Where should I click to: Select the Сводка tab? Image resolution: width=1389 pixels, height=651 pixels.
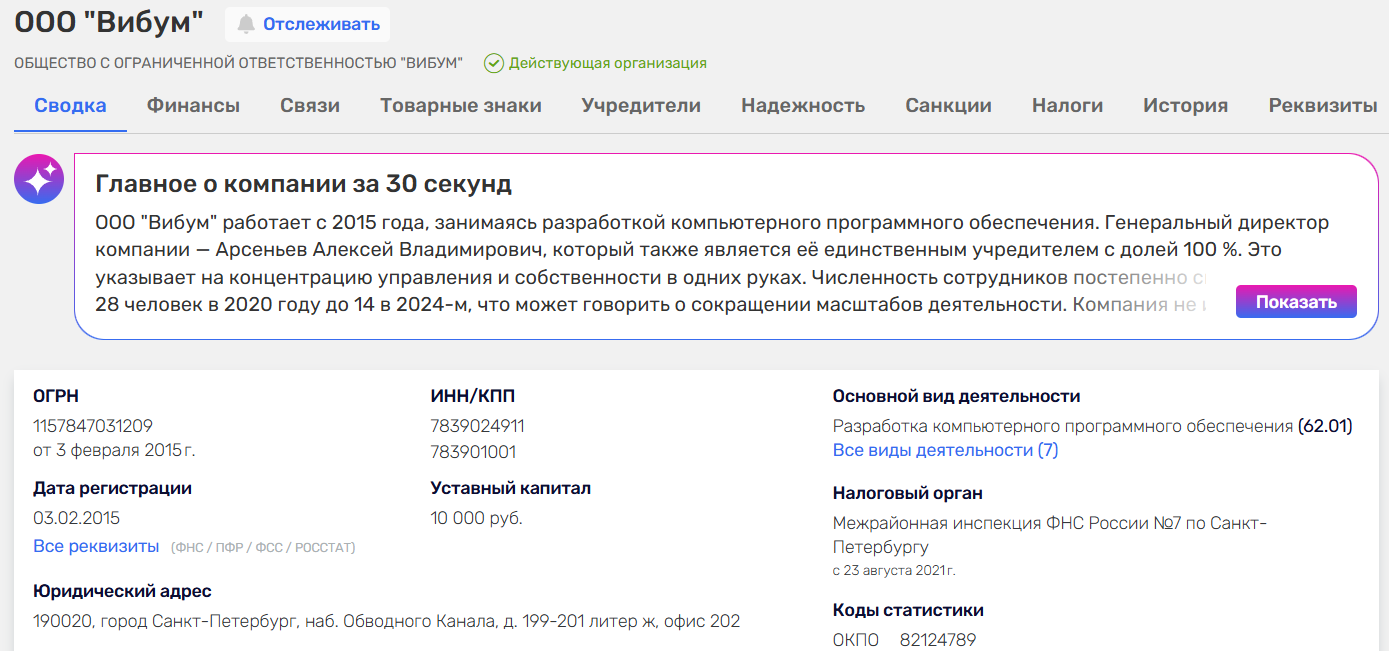tap(70, 106)
